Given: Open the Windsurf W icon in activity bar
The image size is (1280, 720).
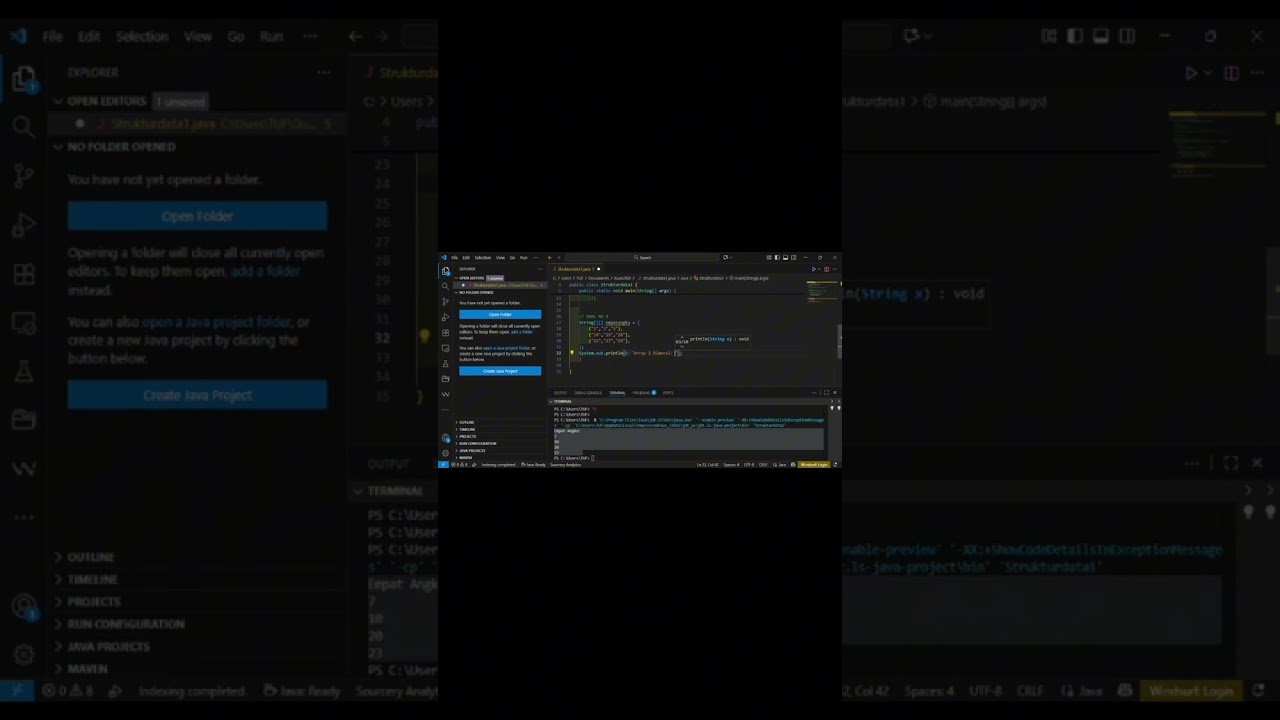Looking at the screenshot, I should point(445,394).
